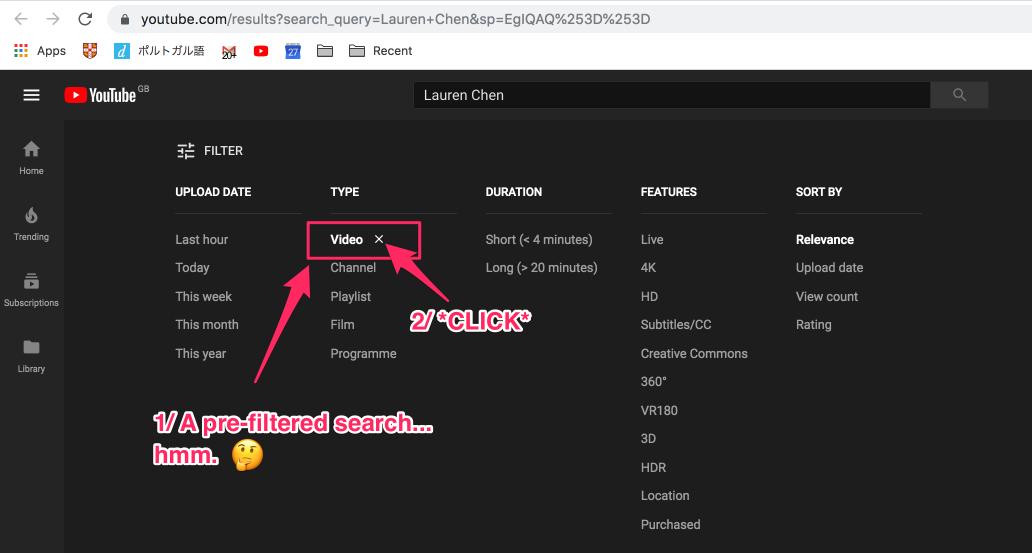Click the browser back arrow
The width and height of the screenshot is (1032, 553).
(x=21, y=19)
